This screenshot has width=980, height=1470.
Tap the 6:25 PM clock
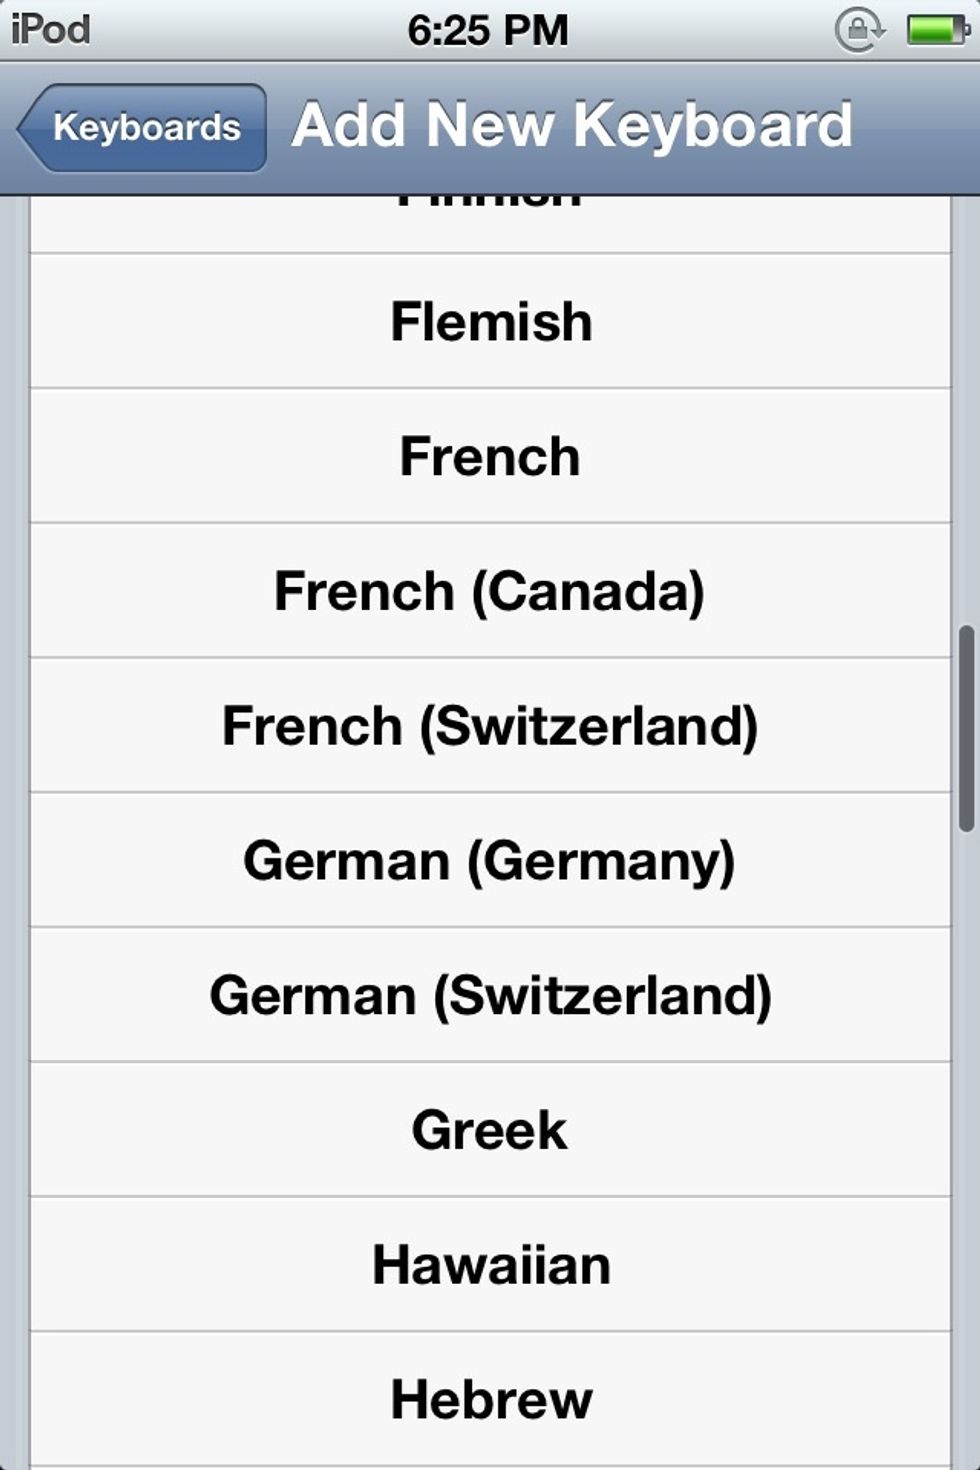(488, 31)
